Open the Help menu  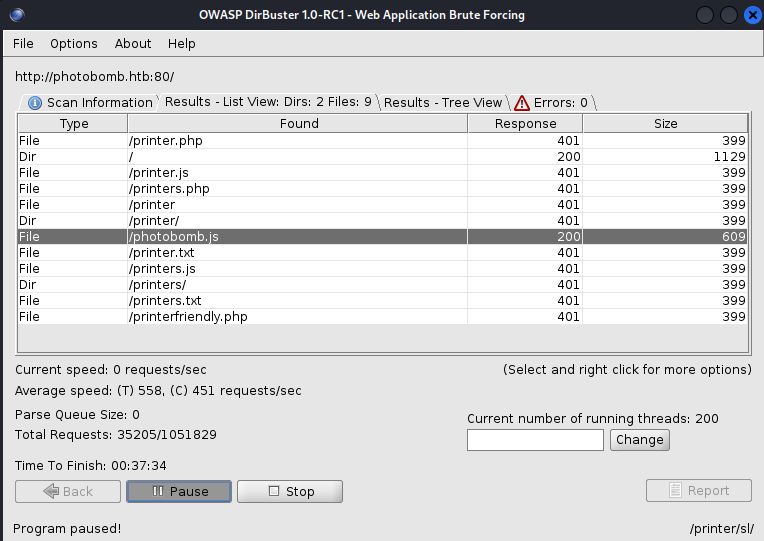(x=182, y=44)
